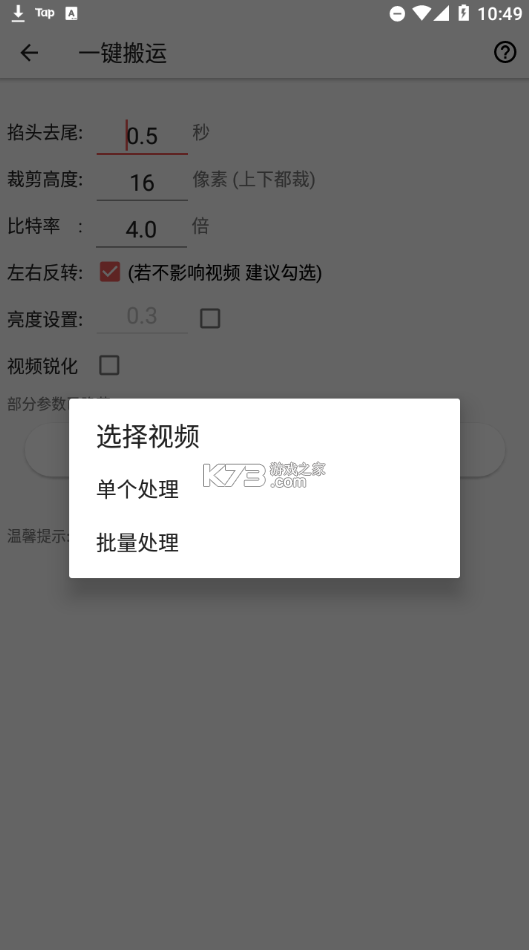Enable the 亮度设置 checkbox

pos(210,319)
